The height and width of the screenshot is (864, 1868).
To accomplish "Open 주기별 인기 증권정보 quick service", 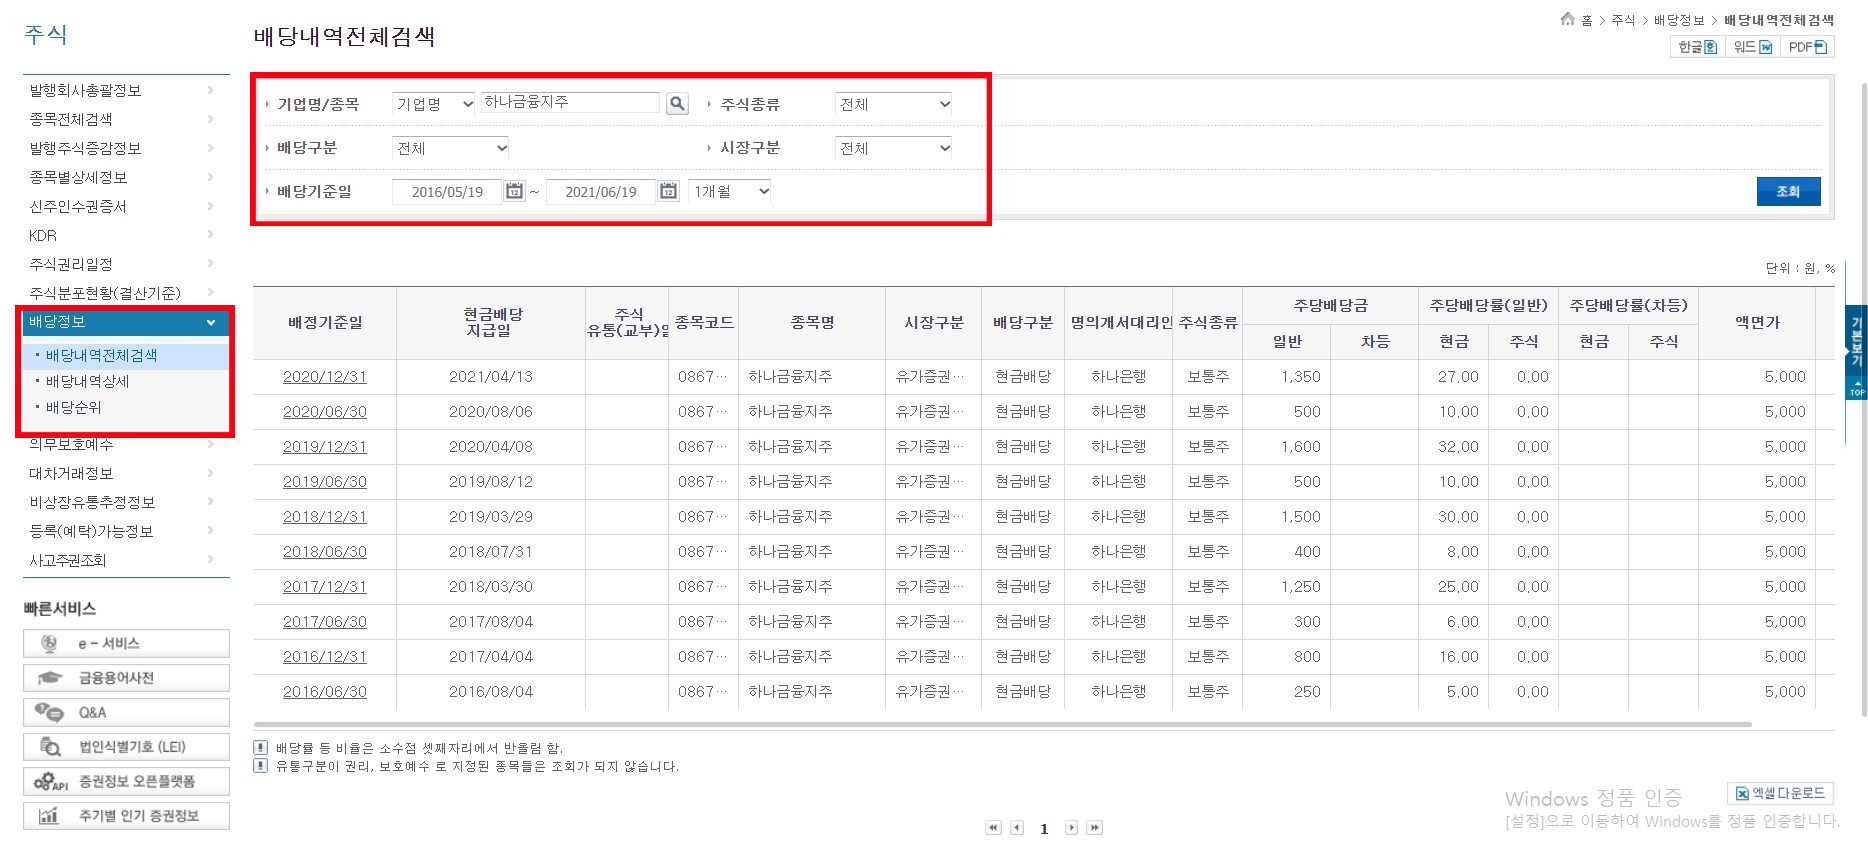I will (126, 816).
